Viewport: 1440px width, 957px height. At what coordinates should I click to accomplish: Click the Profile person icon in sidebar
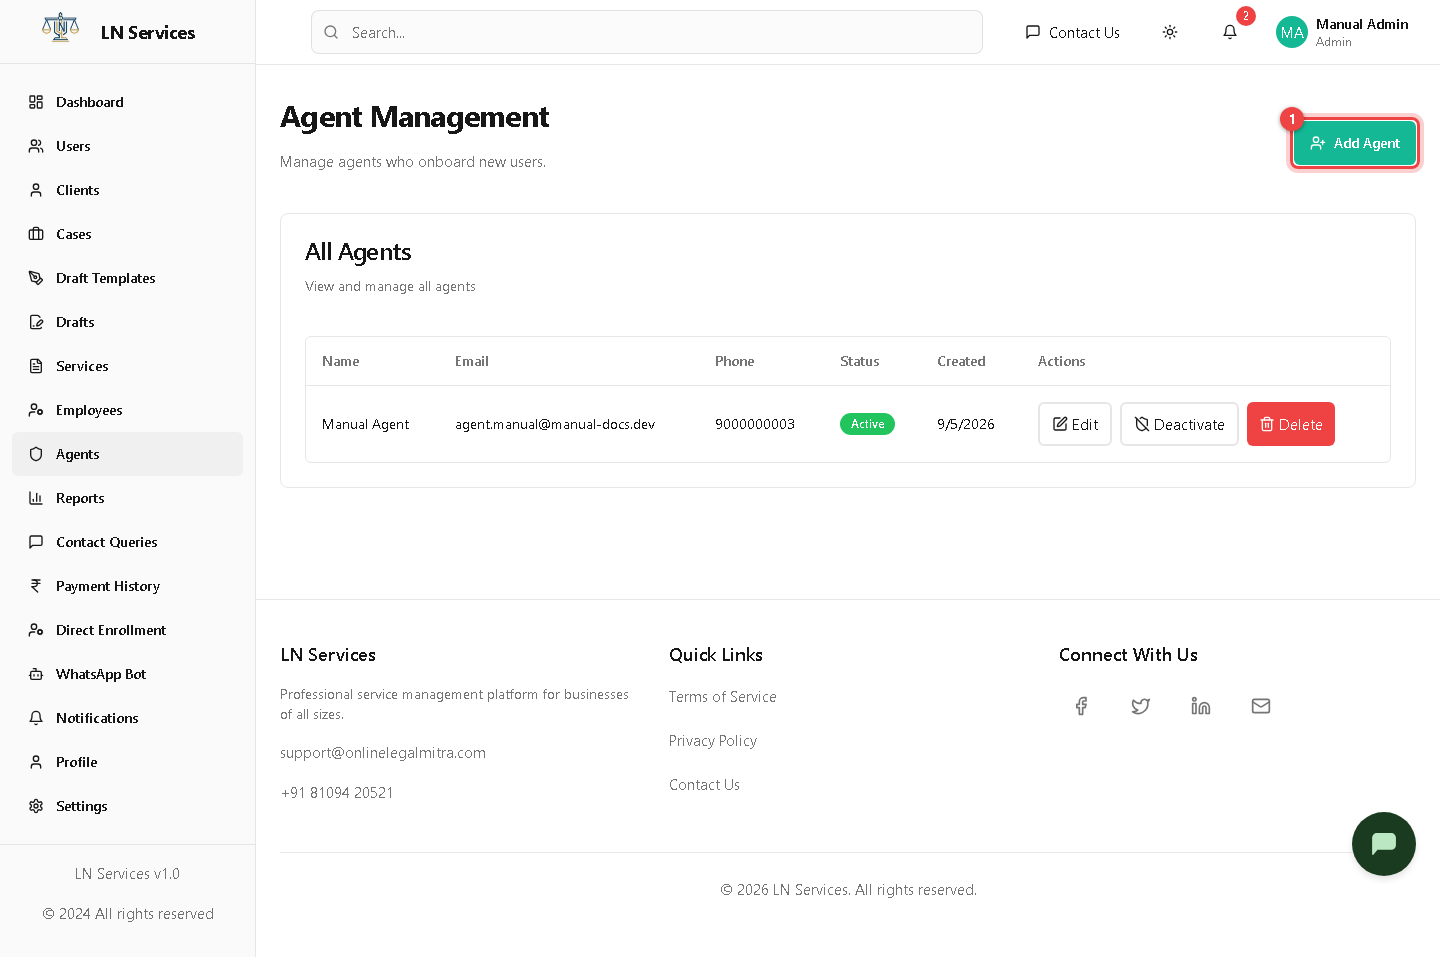tap(36, 762)
